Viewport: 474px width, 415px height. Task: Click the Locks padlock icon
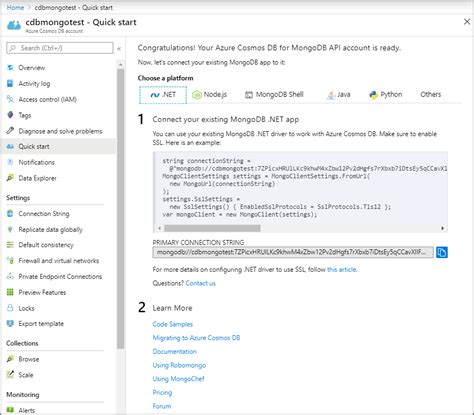coord(10,308)
